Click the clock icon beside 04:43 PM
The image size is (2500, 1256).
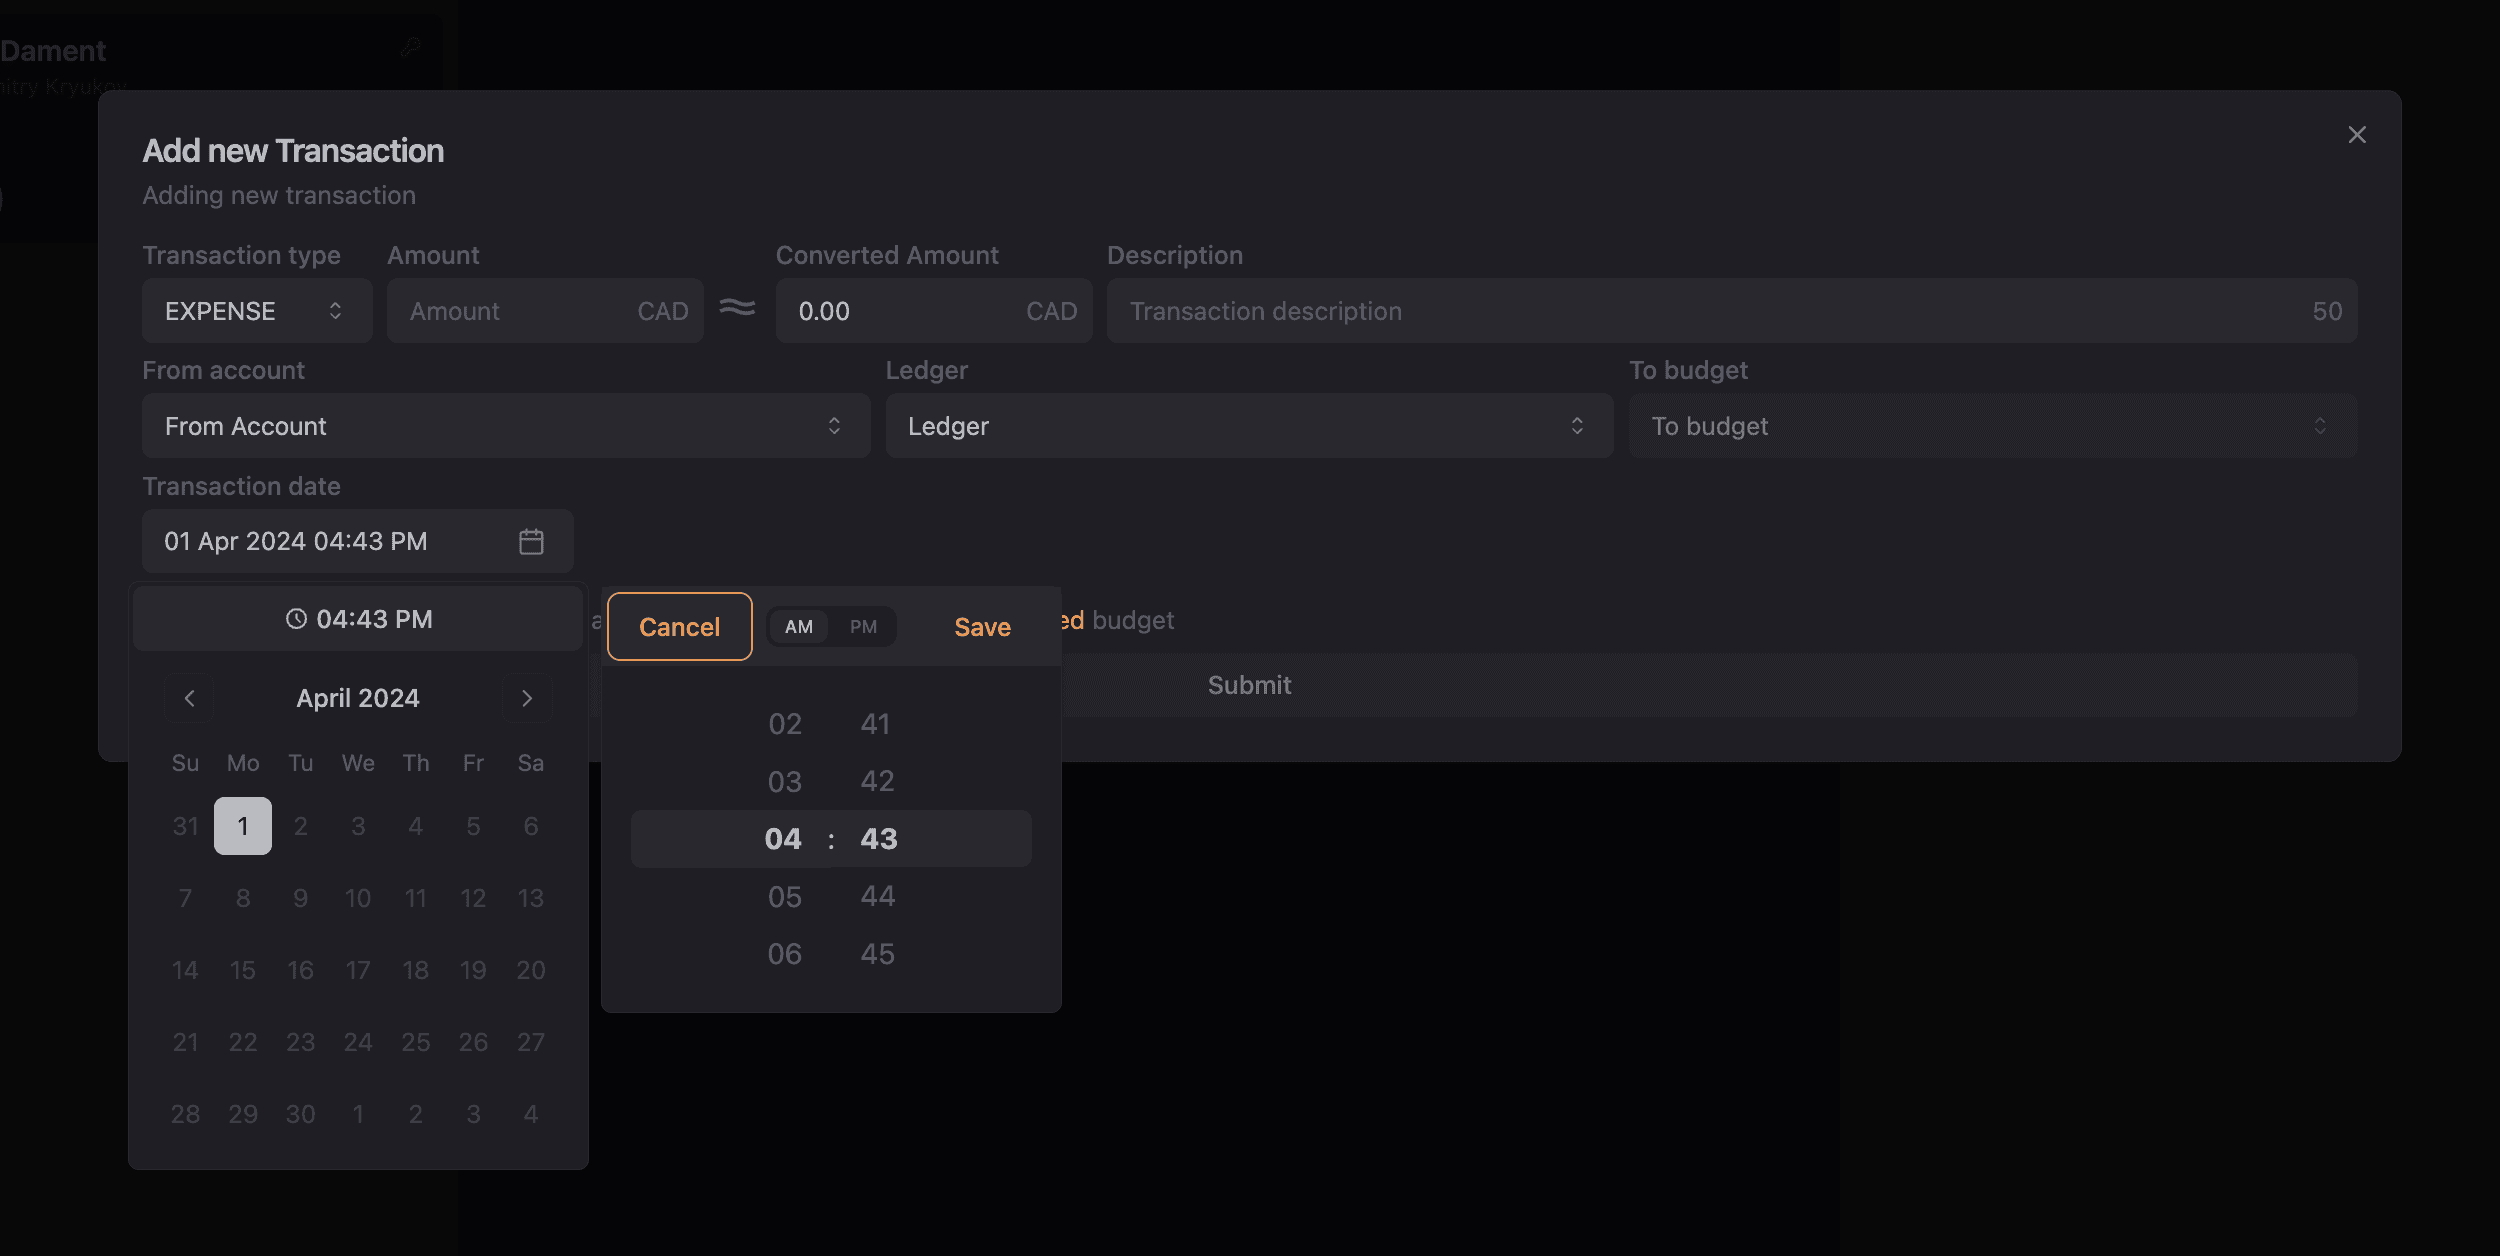click(x=297, y=618)
